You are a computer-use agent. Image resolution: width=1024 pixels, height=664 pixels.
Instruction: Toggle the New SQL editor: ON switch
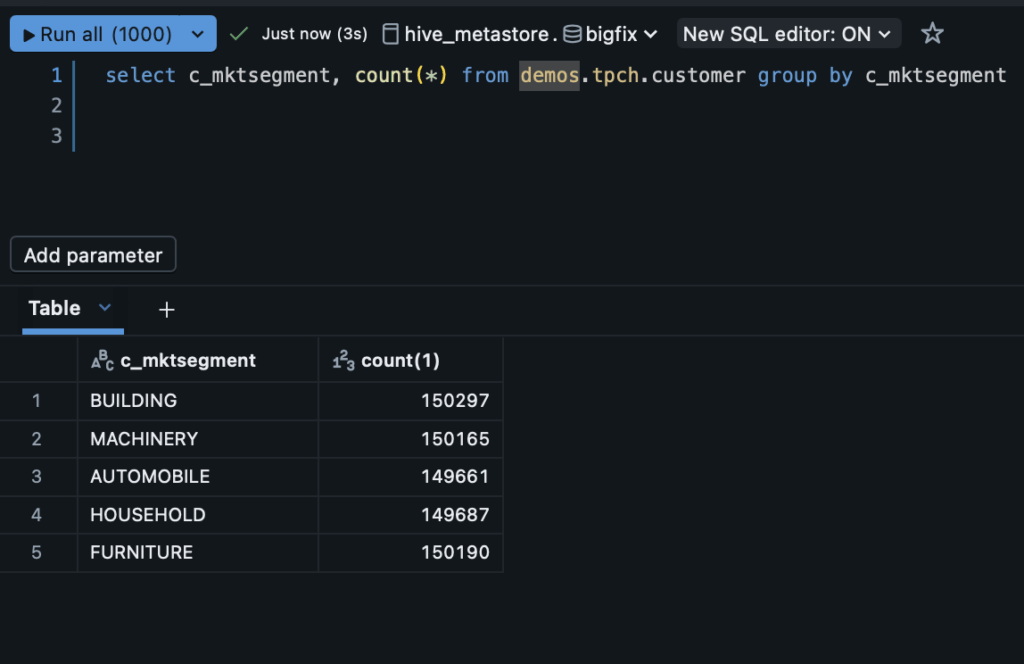788,34
